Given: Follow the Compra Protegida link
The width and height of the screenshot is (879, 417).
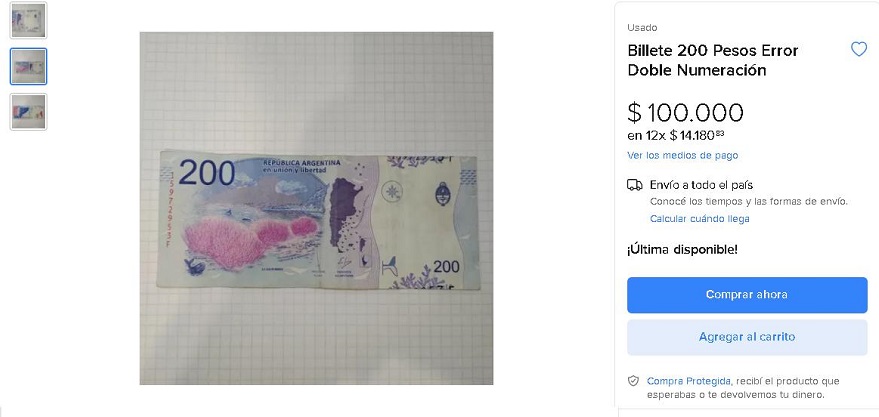Looking at the screenshot, I should [688, 381].
